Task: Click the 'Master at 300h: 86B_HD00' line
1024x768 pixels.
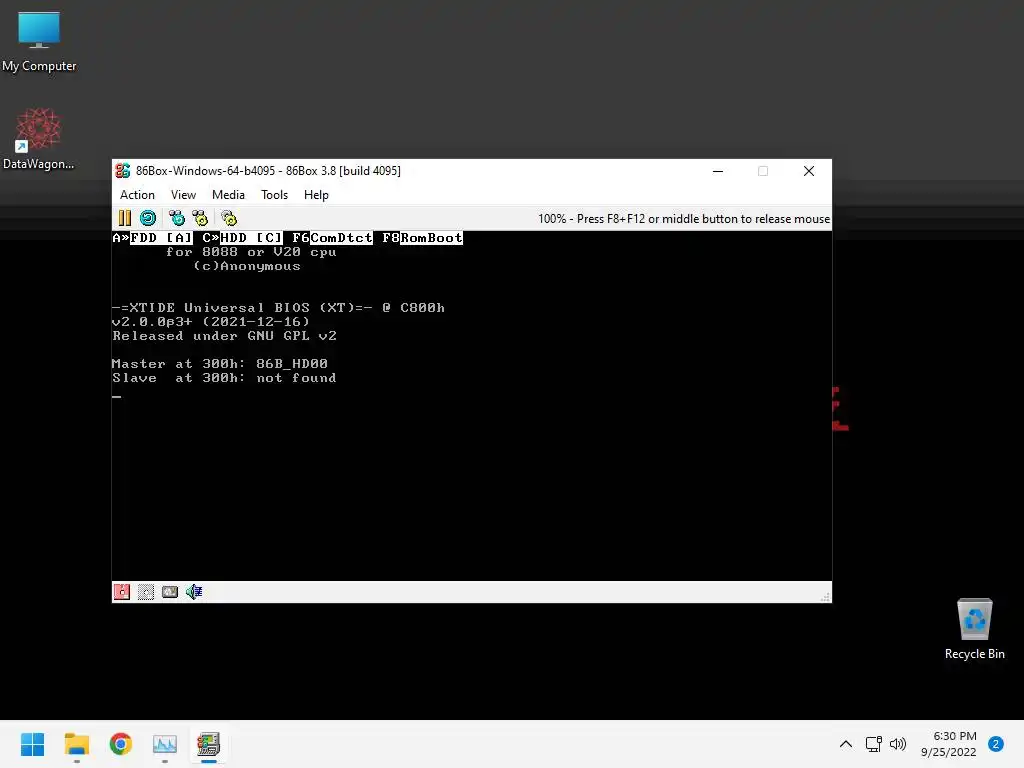Action: [x=219, y=364]
